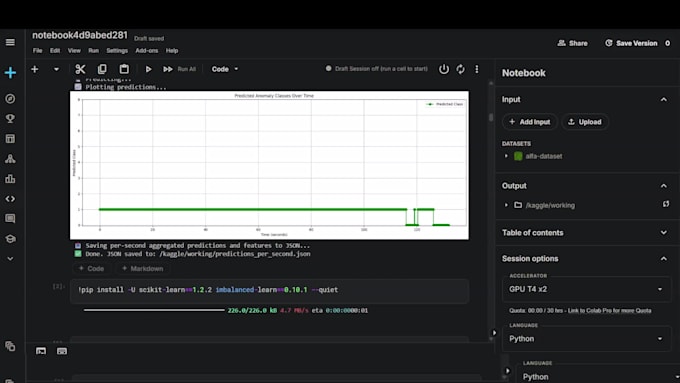Click the + Code insert button
This screenshot has height=383, width=680.
[x=92, y=268]
